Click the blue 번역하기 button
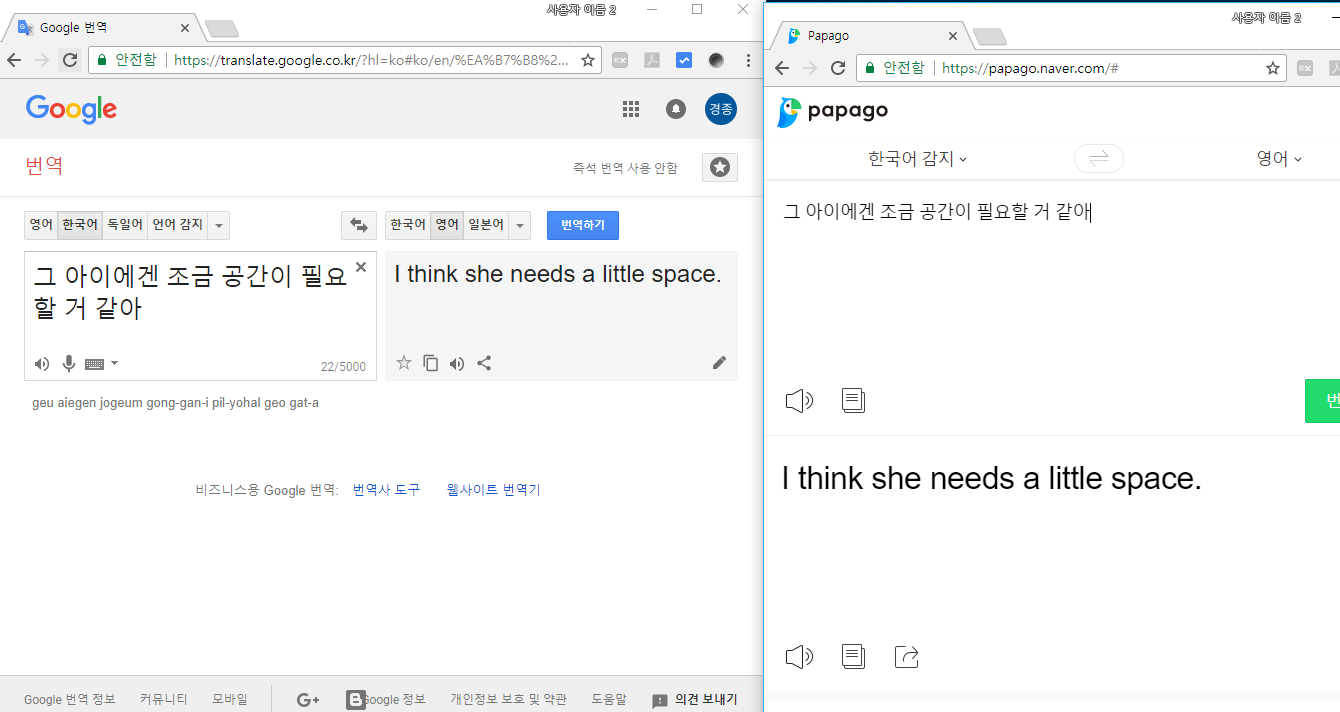1340x712 pixels. pos(583,225)
